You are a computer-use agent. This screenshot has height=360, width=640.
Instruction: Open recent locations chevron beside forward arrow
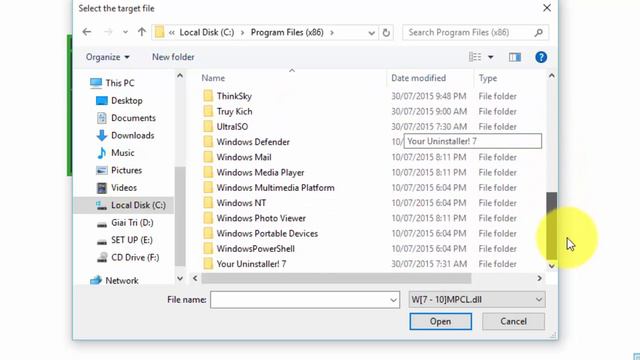coord(125,32)
